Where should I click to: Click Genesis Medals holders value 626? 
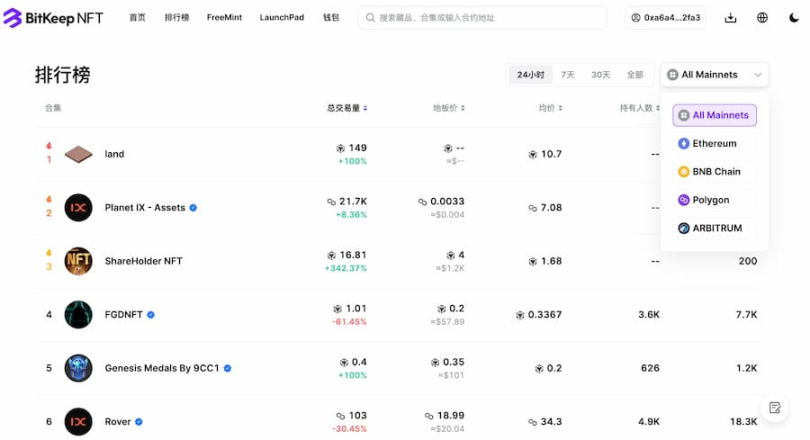650,368
